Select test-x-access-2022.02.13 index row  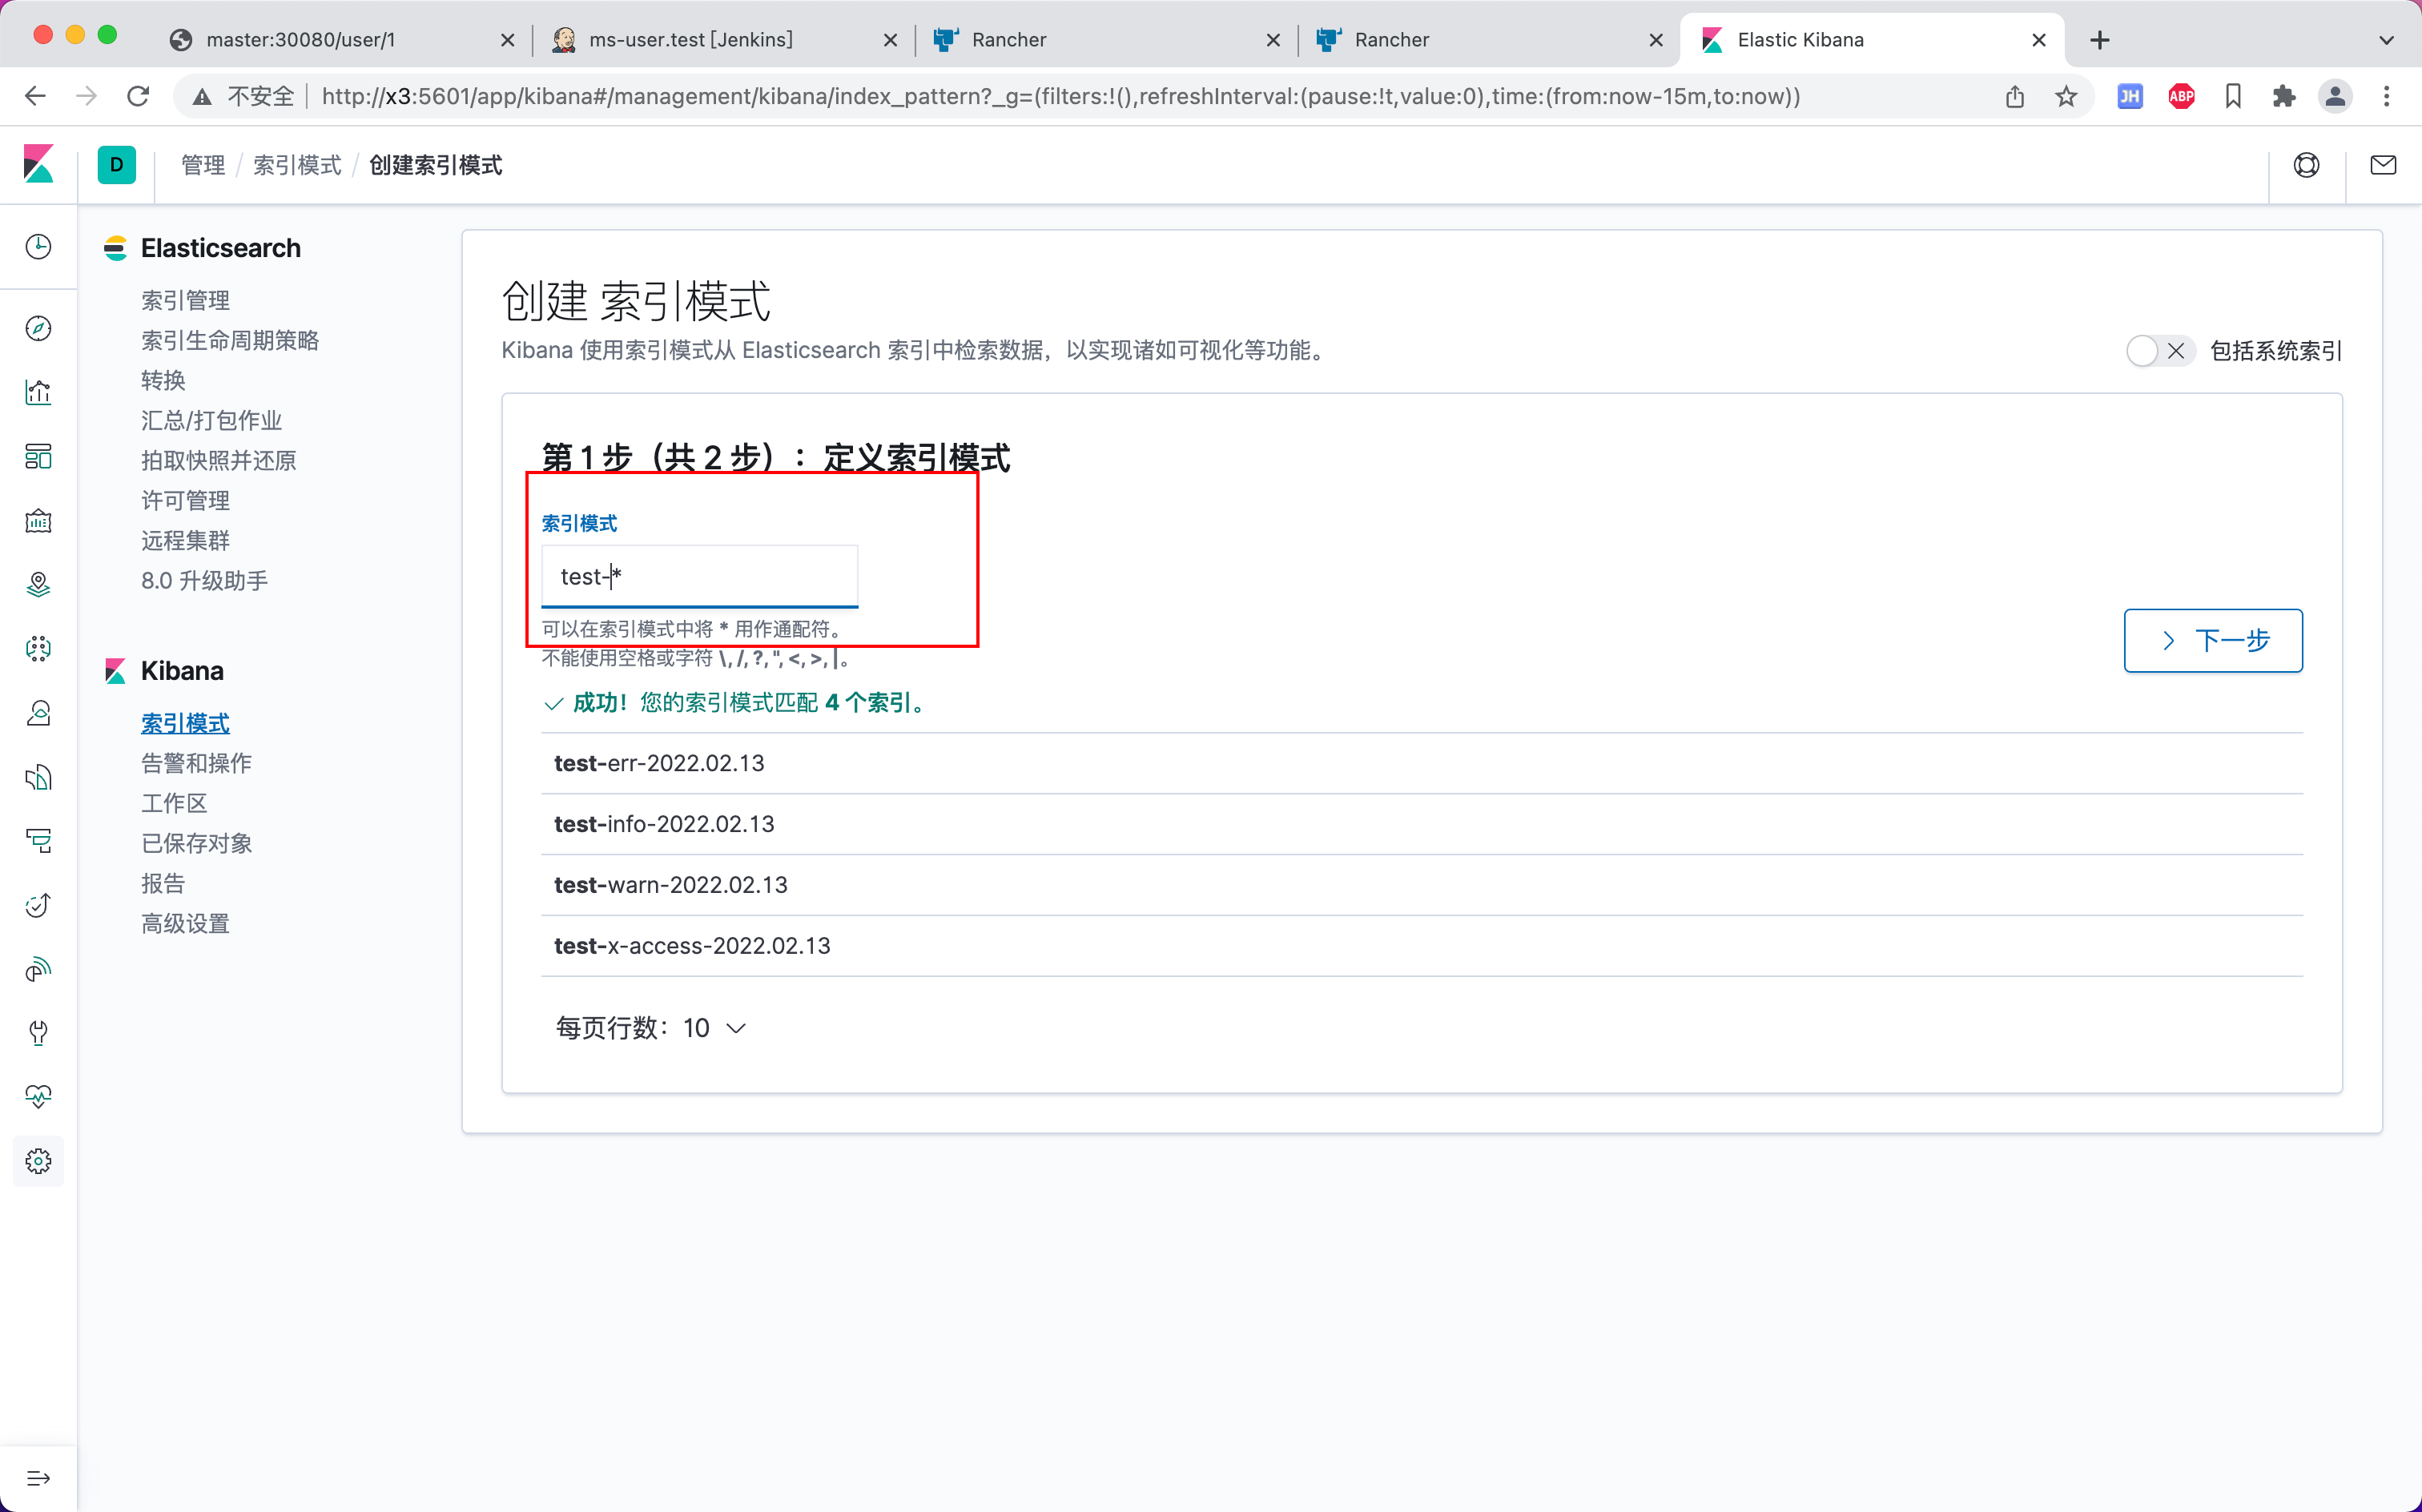point(1422,946)
